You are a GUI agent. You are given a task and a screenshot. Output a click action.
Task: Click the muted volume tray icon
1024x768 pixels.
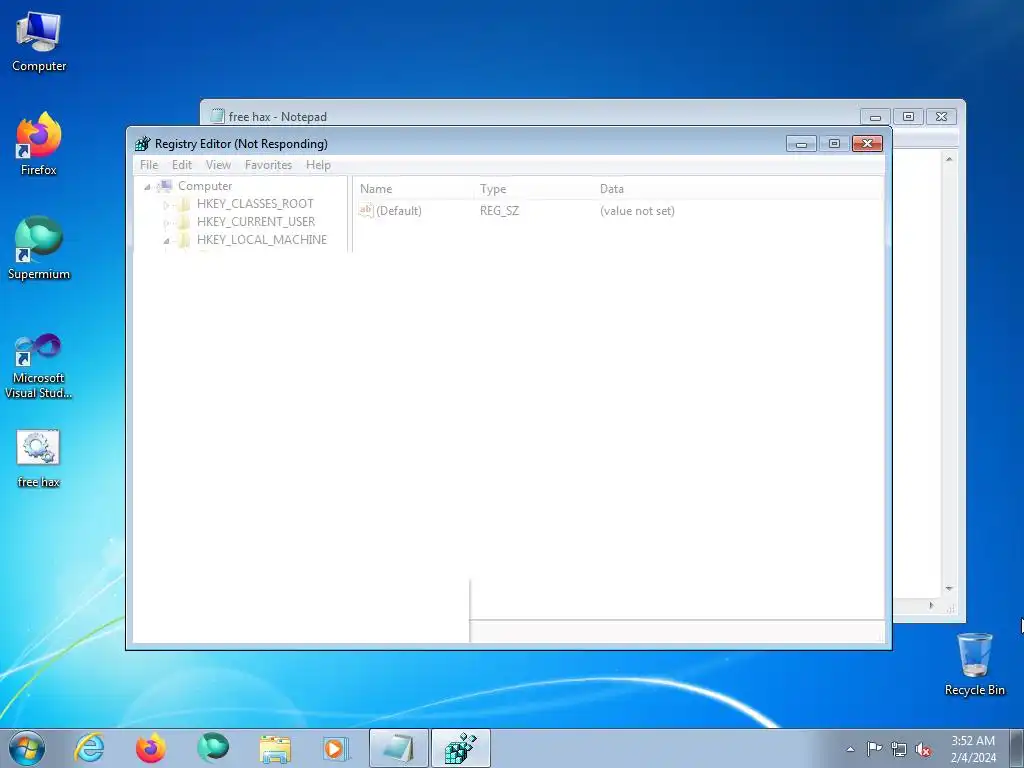pos(923,750)
